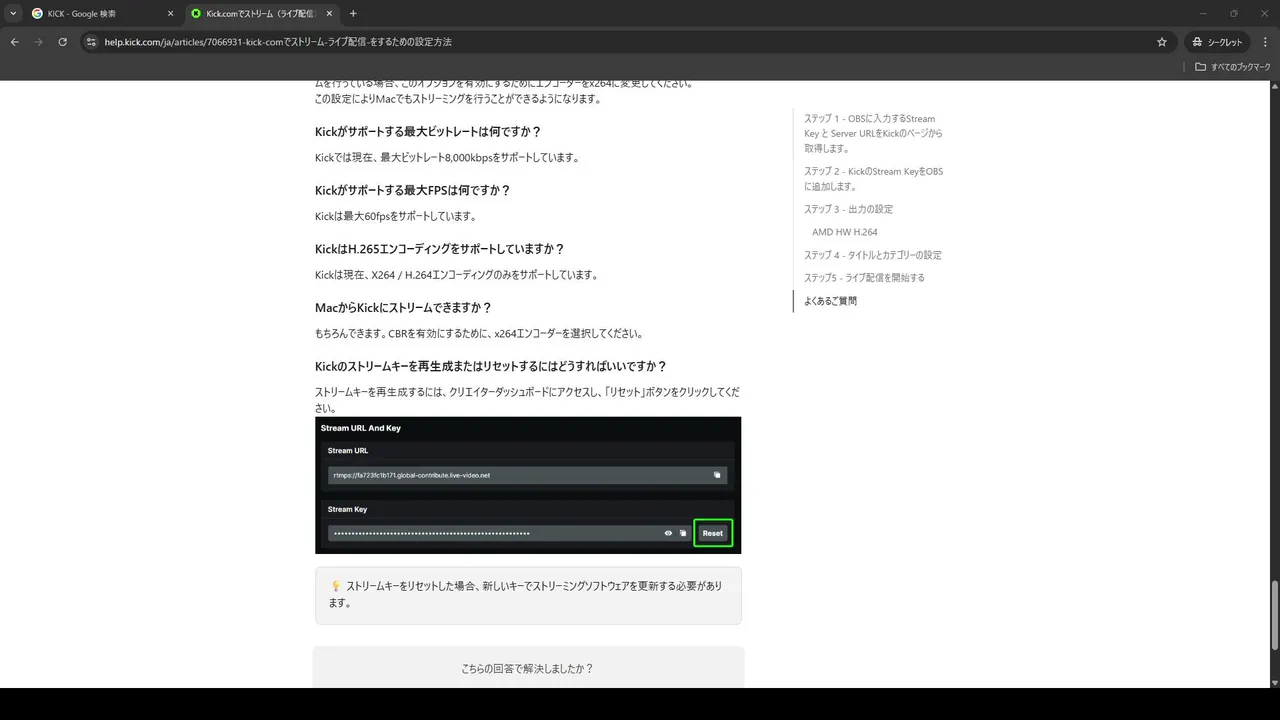This screenshot has height=720, width=1280.
Task: Click the rtmps Stream URL text field
Action: point(527,475)
